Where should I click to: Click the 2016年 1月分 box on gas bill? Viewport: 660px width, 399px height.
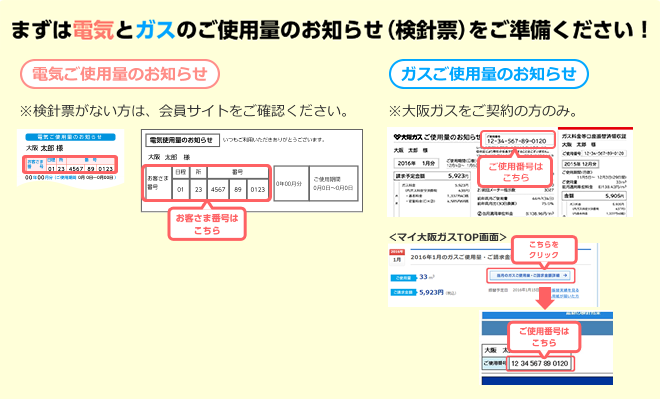pyautogui.click(x=417, y=163)
